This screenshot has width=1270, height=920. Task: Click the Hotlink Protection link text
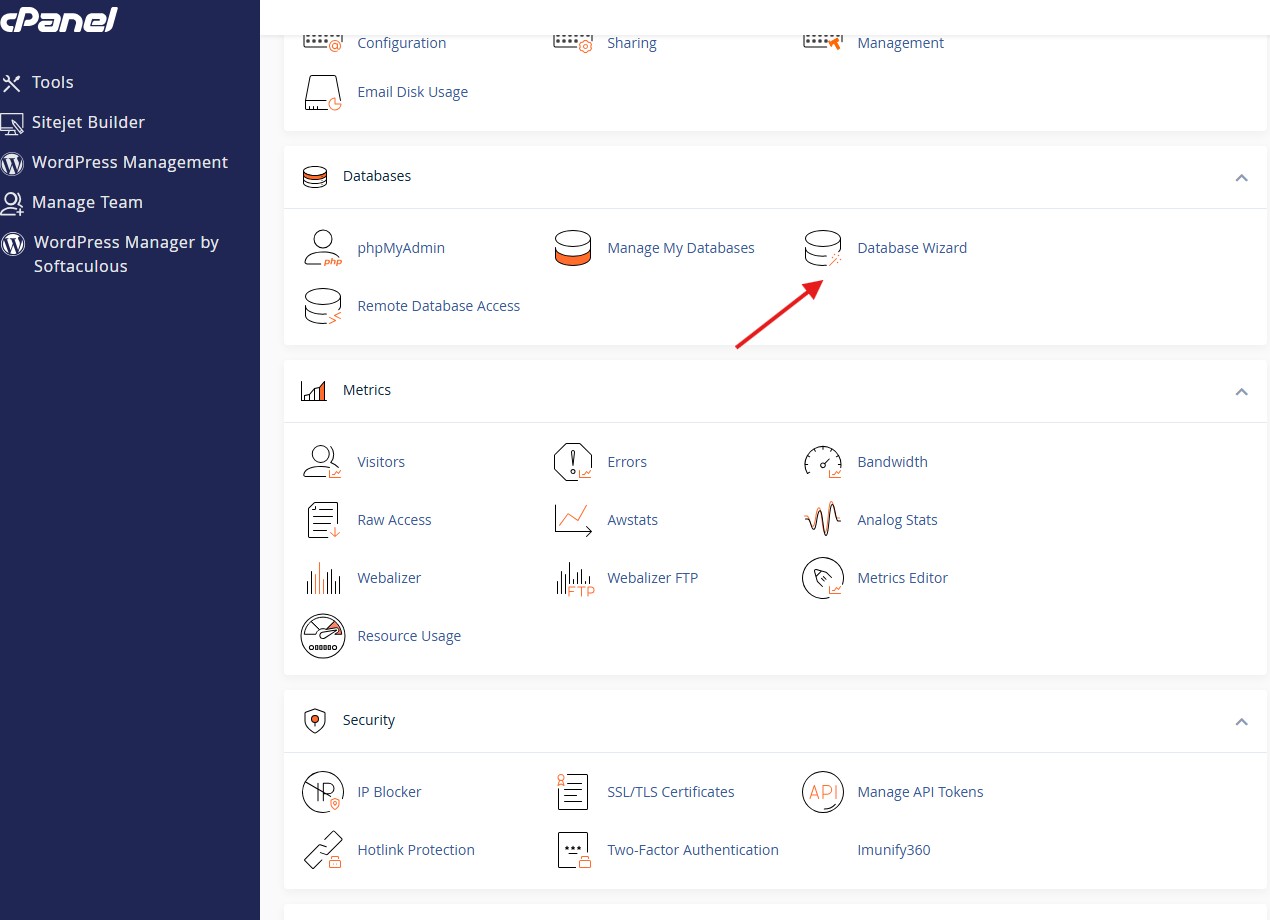point(416,850)
